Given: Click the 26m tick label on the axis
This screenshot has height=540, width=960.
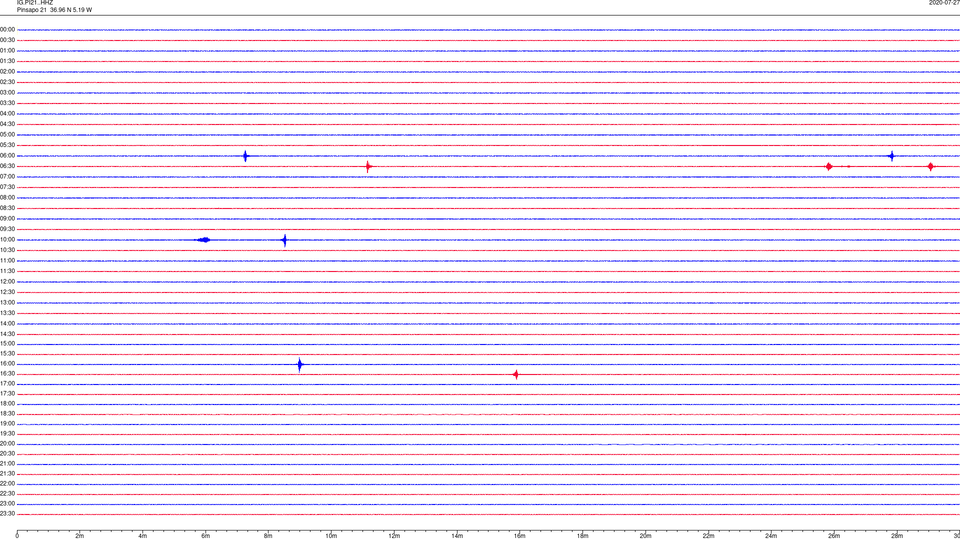Looking at the screenshot, I should click(834, 536).
